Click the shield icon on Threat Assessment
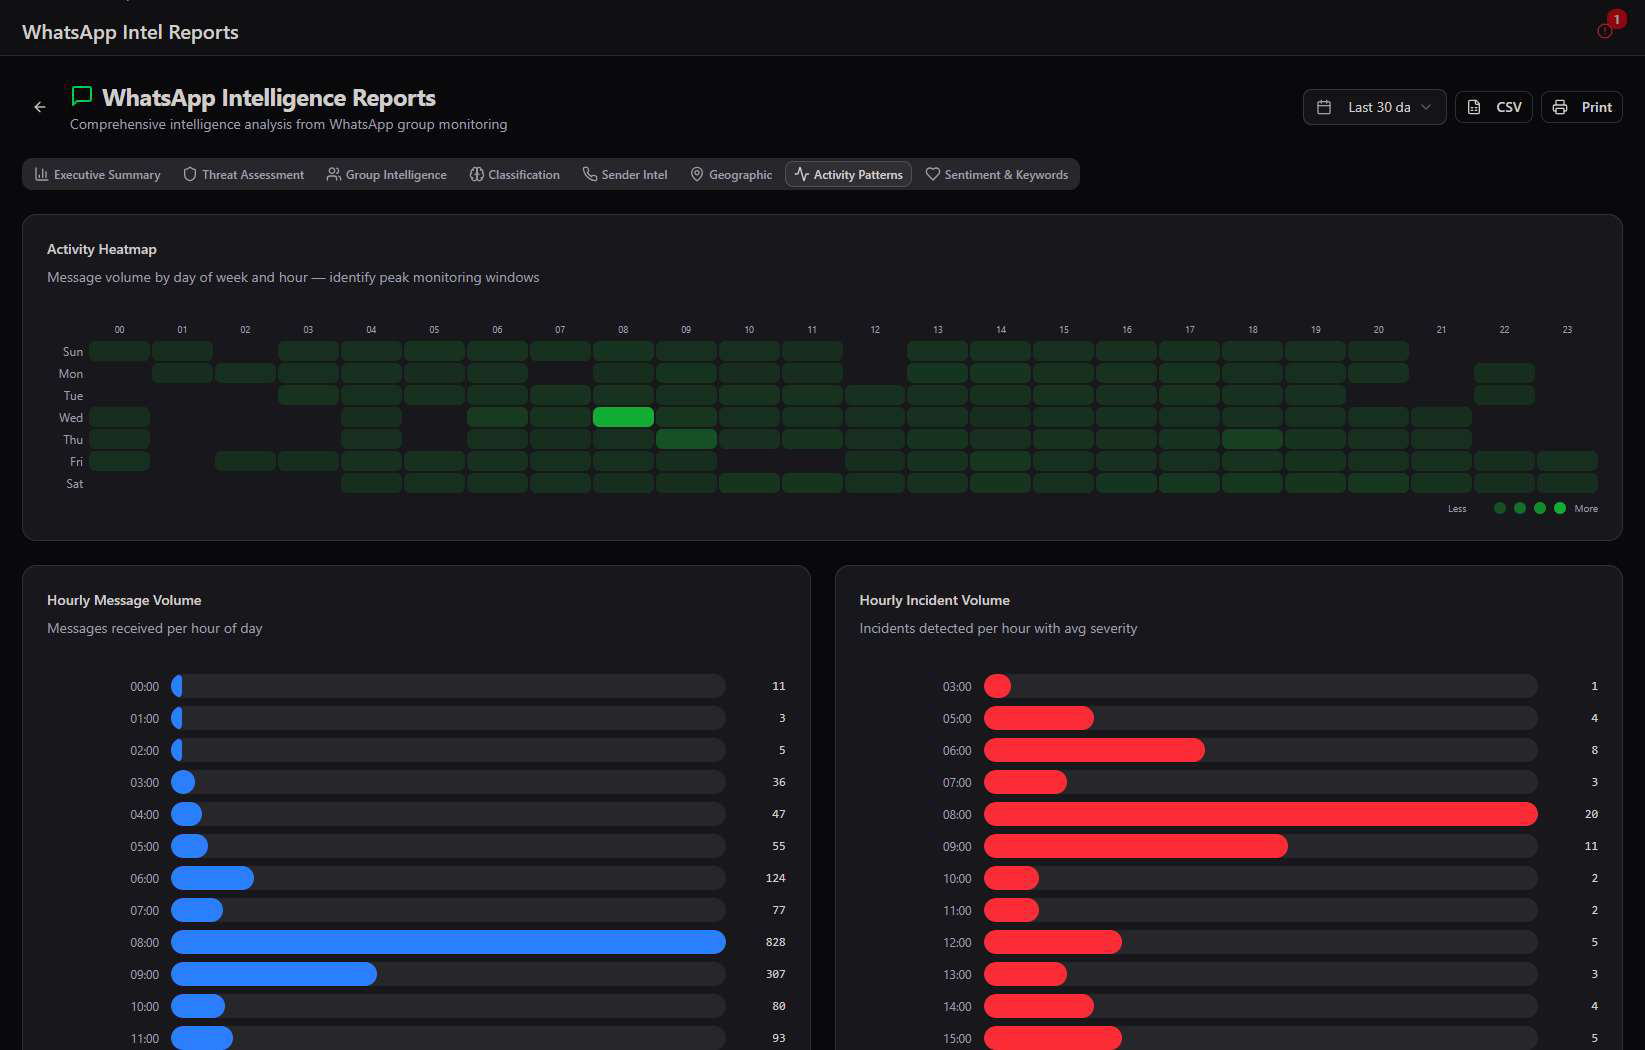This screenshot has width=1645, height=1050. click(190, 174)
